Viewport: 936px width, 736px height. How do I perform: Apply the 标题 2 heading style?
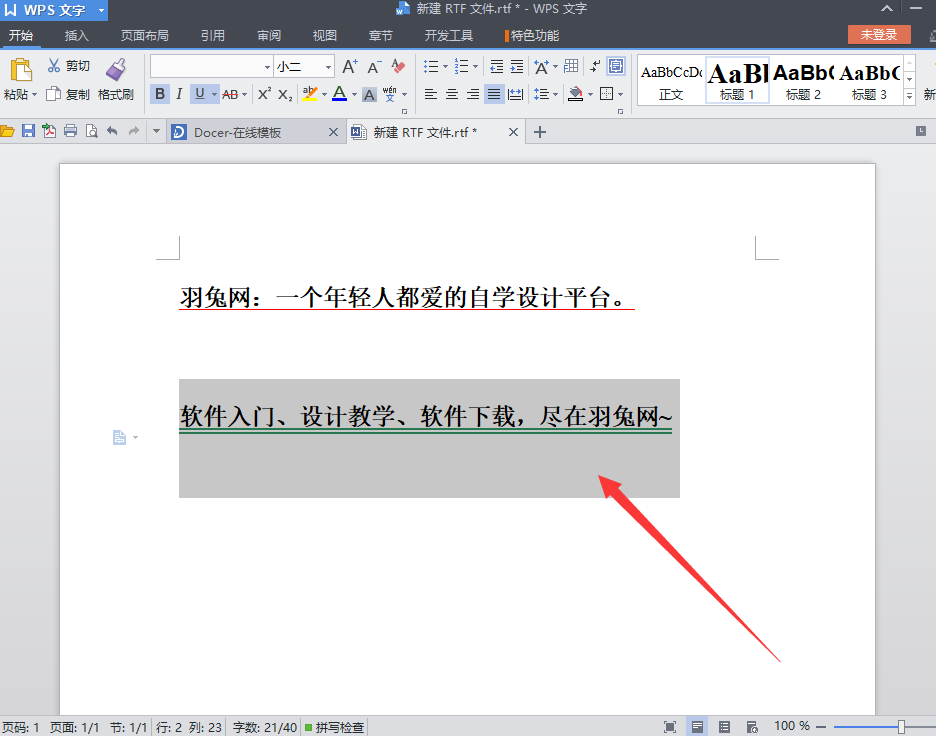coord(803,81)
